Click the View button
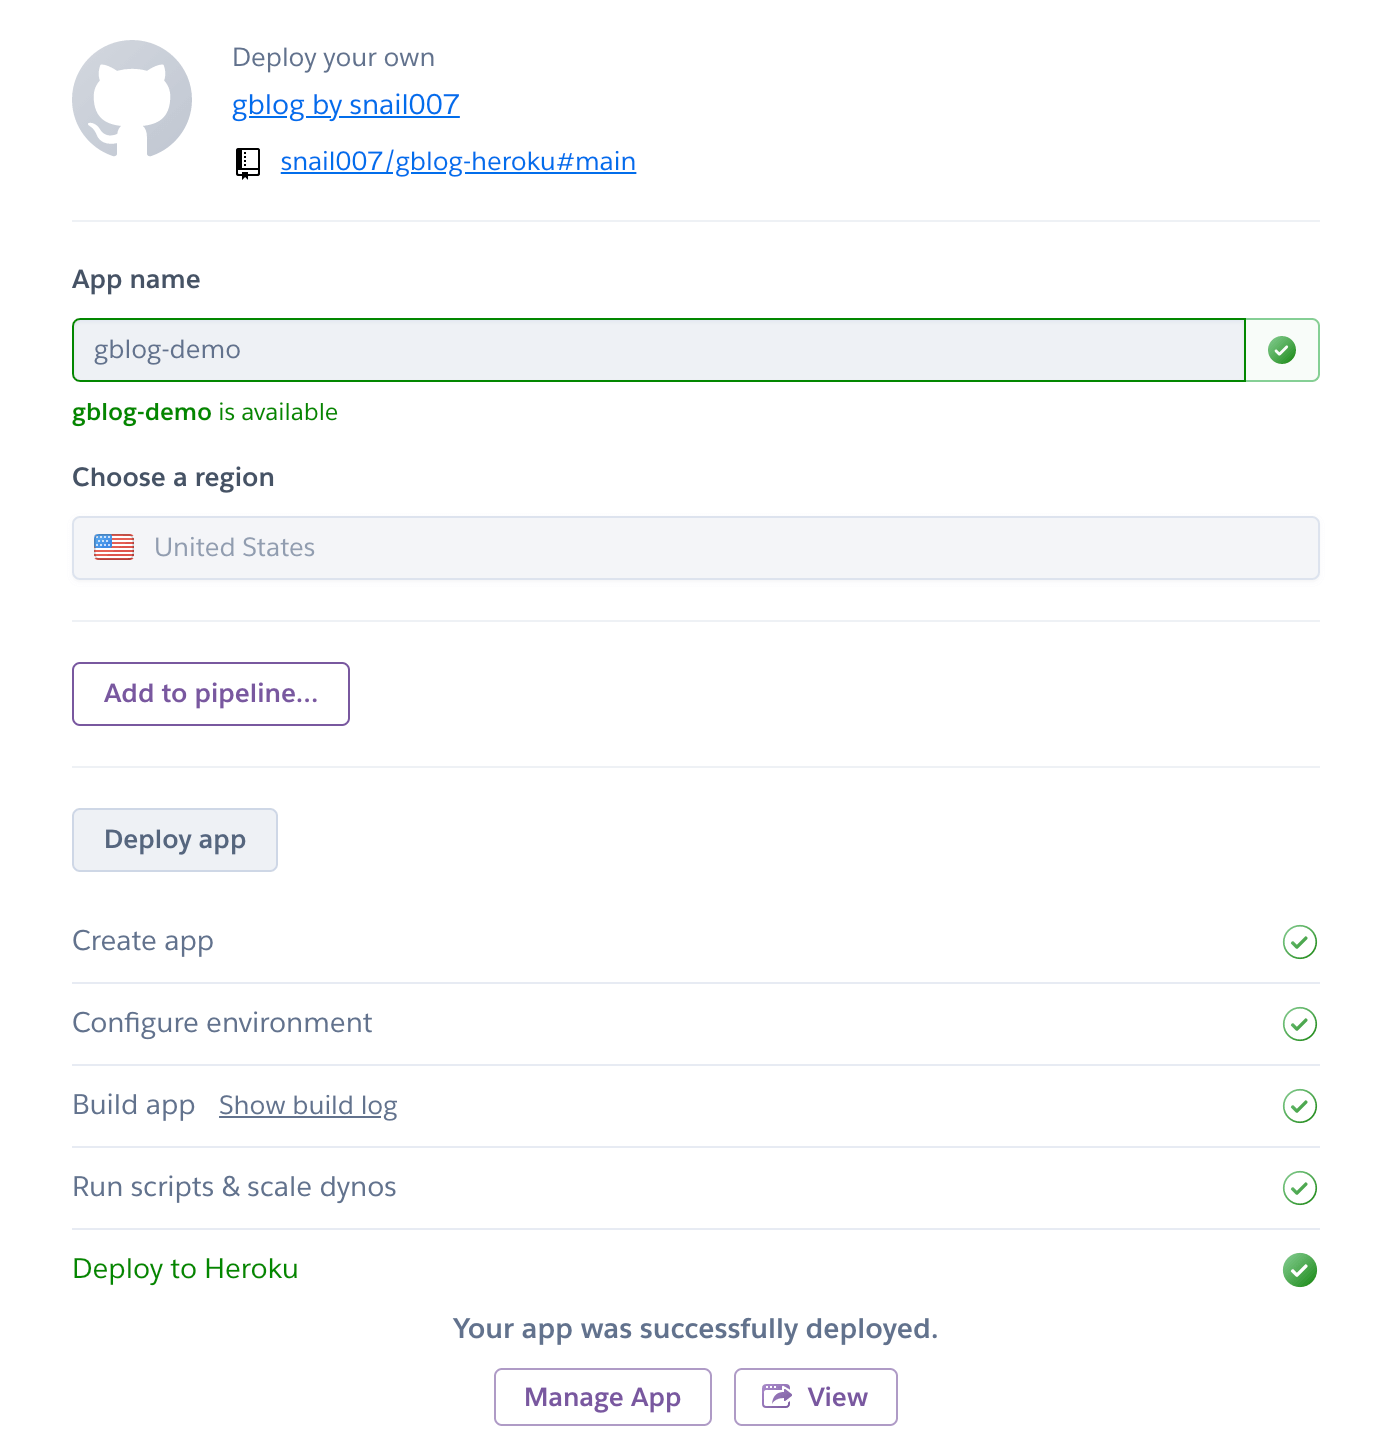The image size is (1398, 1454). pos(815,1397)
